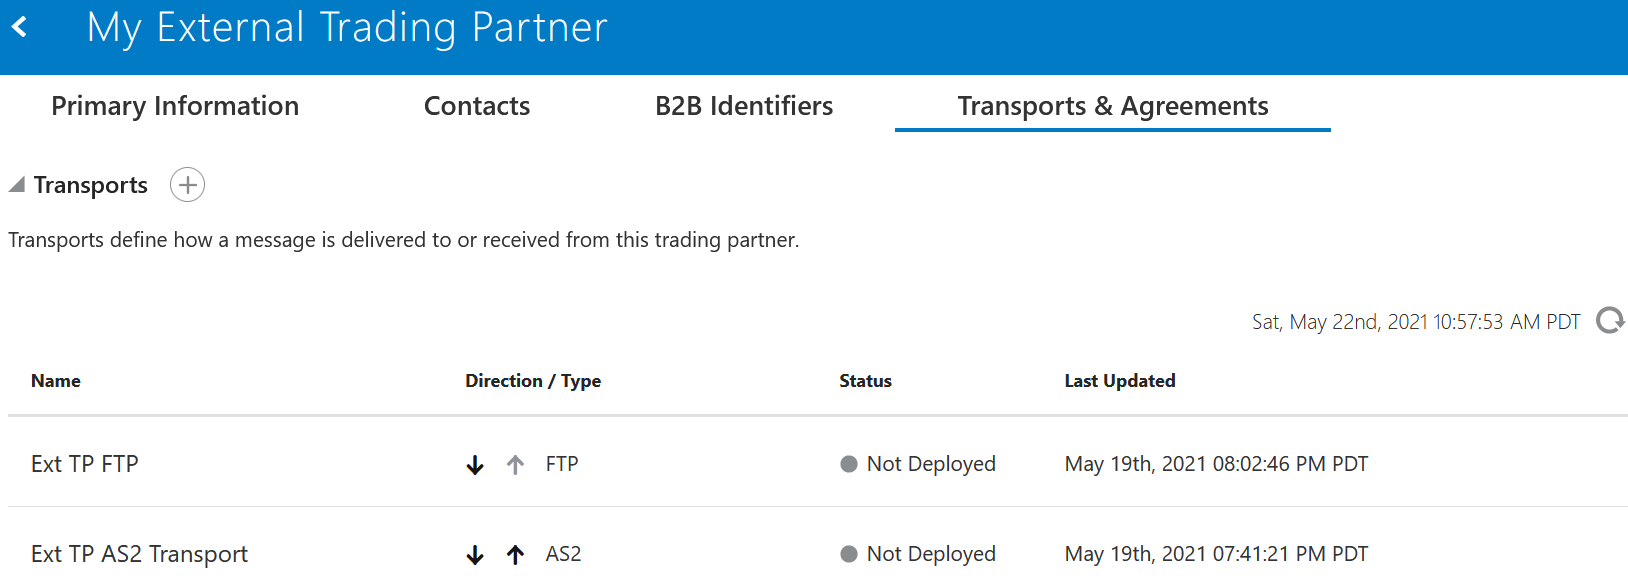Screen dimensions: 1628x576
Task: Refresh the transports list
Action: (x=1610, y=321)
